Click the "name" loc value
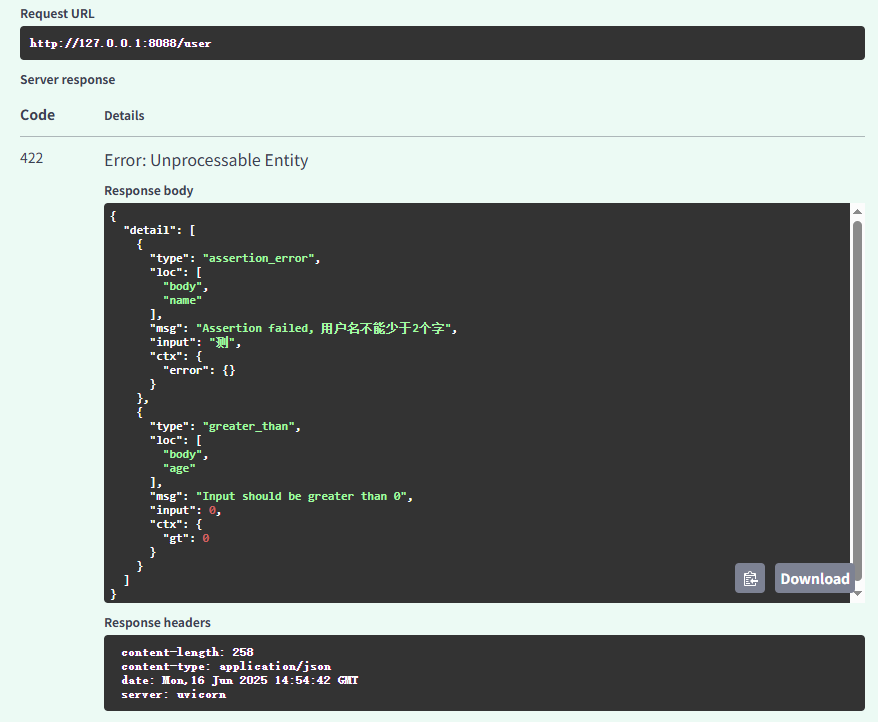 [x=182, y=300]
